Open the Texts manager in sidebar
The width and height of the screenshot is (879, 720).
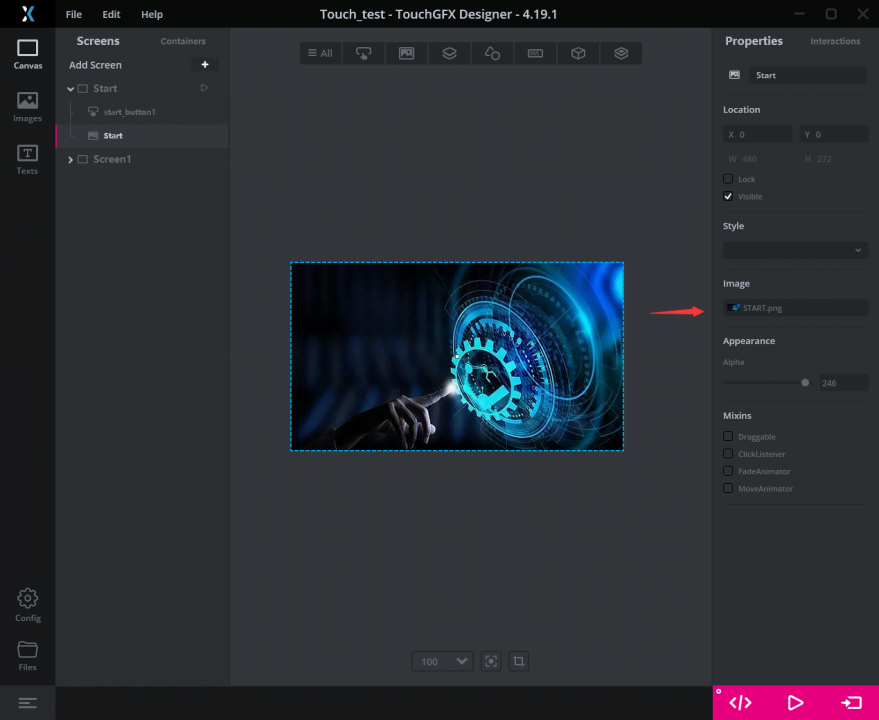coord(27,160)
